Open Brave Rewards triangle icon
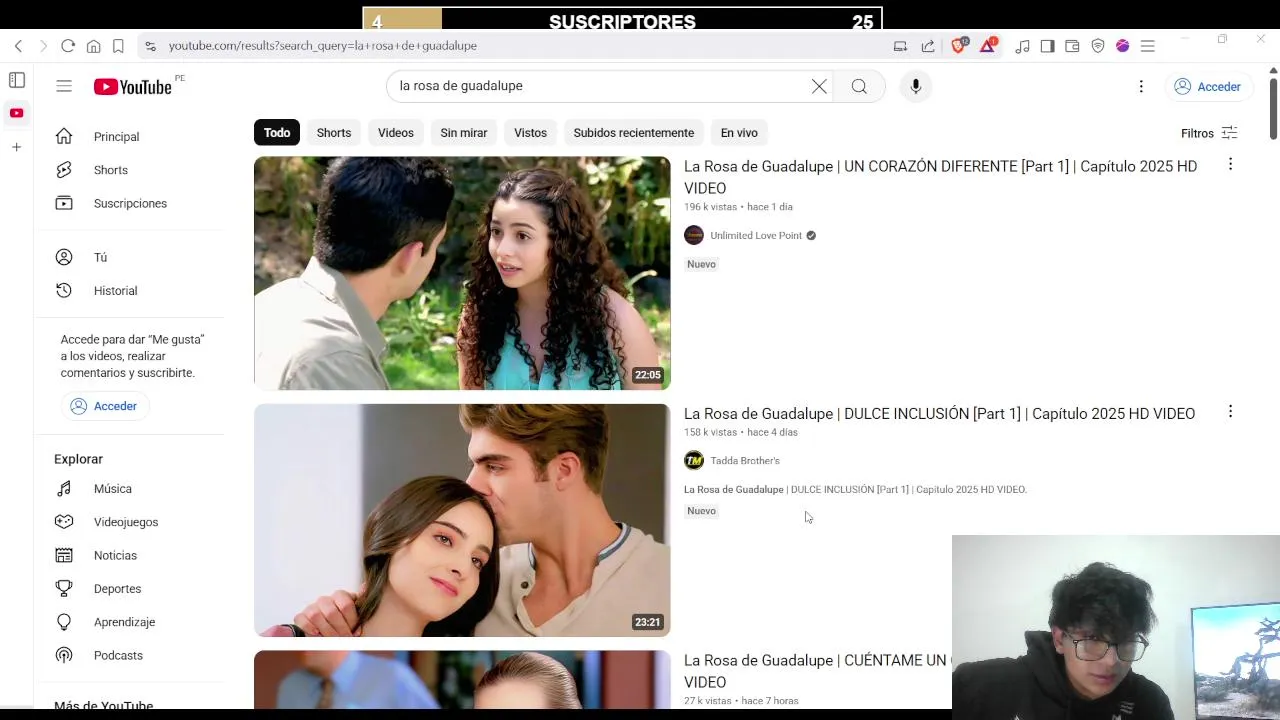The height and width of the screenshot is (720, 1280). pos(988,45)
